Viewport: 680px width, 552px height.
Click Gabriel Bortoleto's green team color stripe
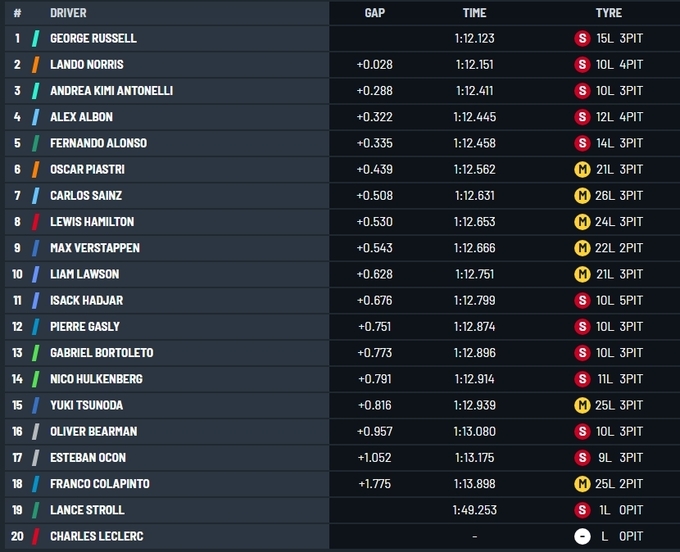(x=36, y=353)
